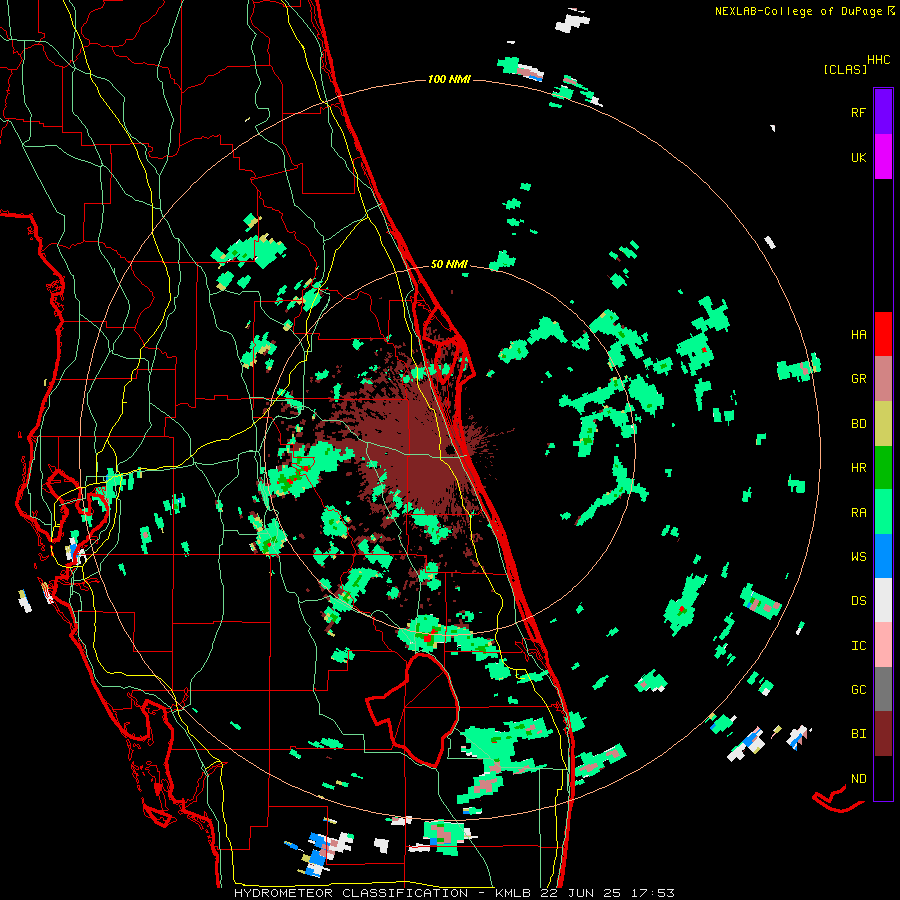Click the 'BI' legend label
The width and height of the screenshot is (900, 900).
coord(858,734)
